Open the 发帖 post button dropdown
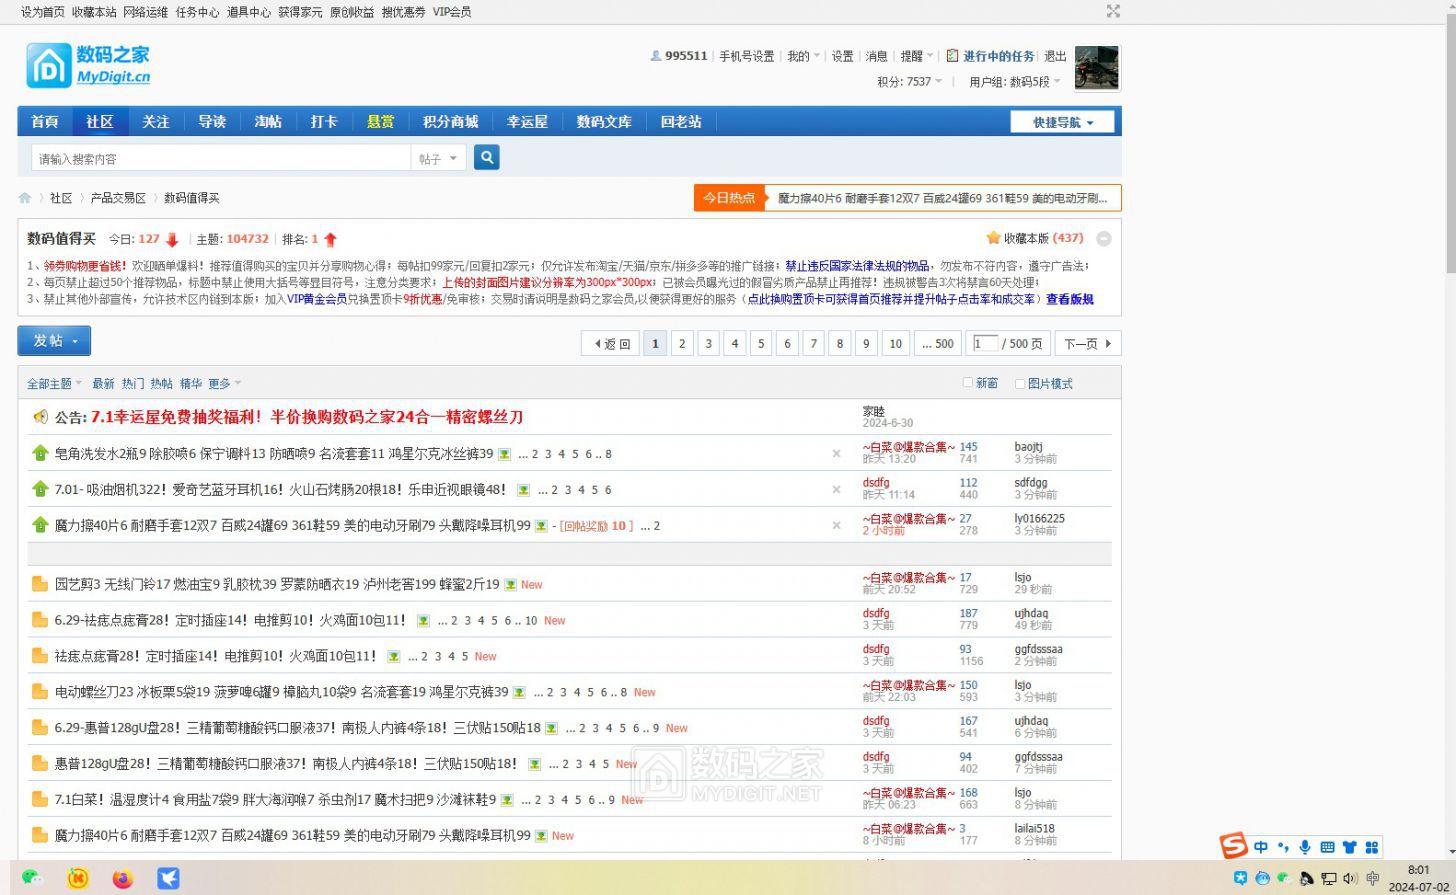The image size is (1456, 895). pos(54,340)
